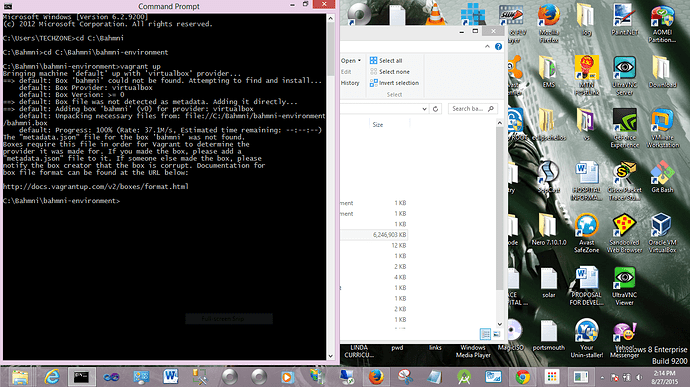Refresh the Explorer folder view
Image resolution: width=690 pixels, height=387 pixels.
(x=435, y=109)
